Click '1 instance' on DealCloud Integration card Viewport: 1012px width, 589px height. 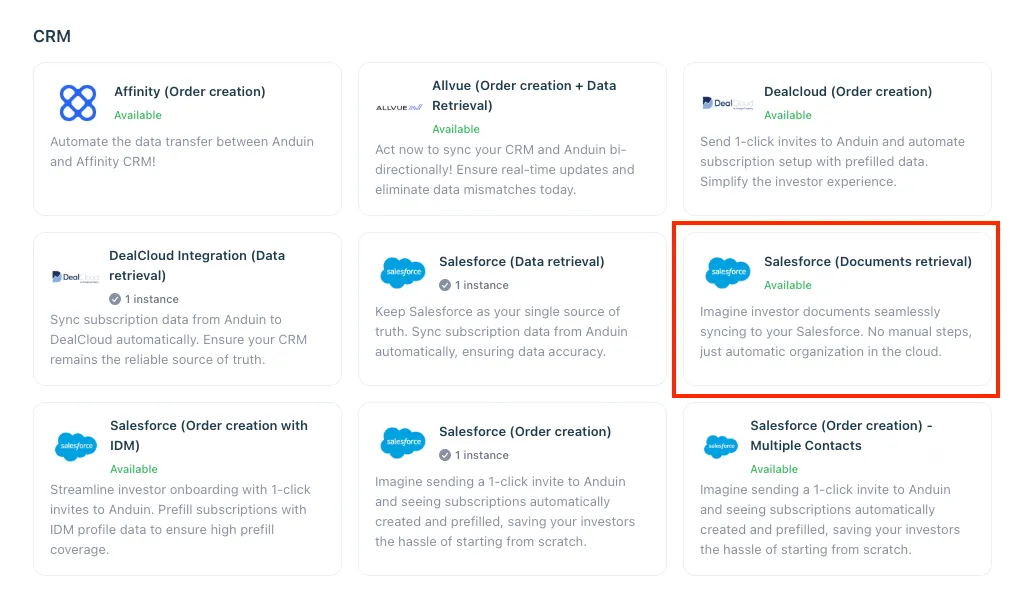click(x=152, y=299)
